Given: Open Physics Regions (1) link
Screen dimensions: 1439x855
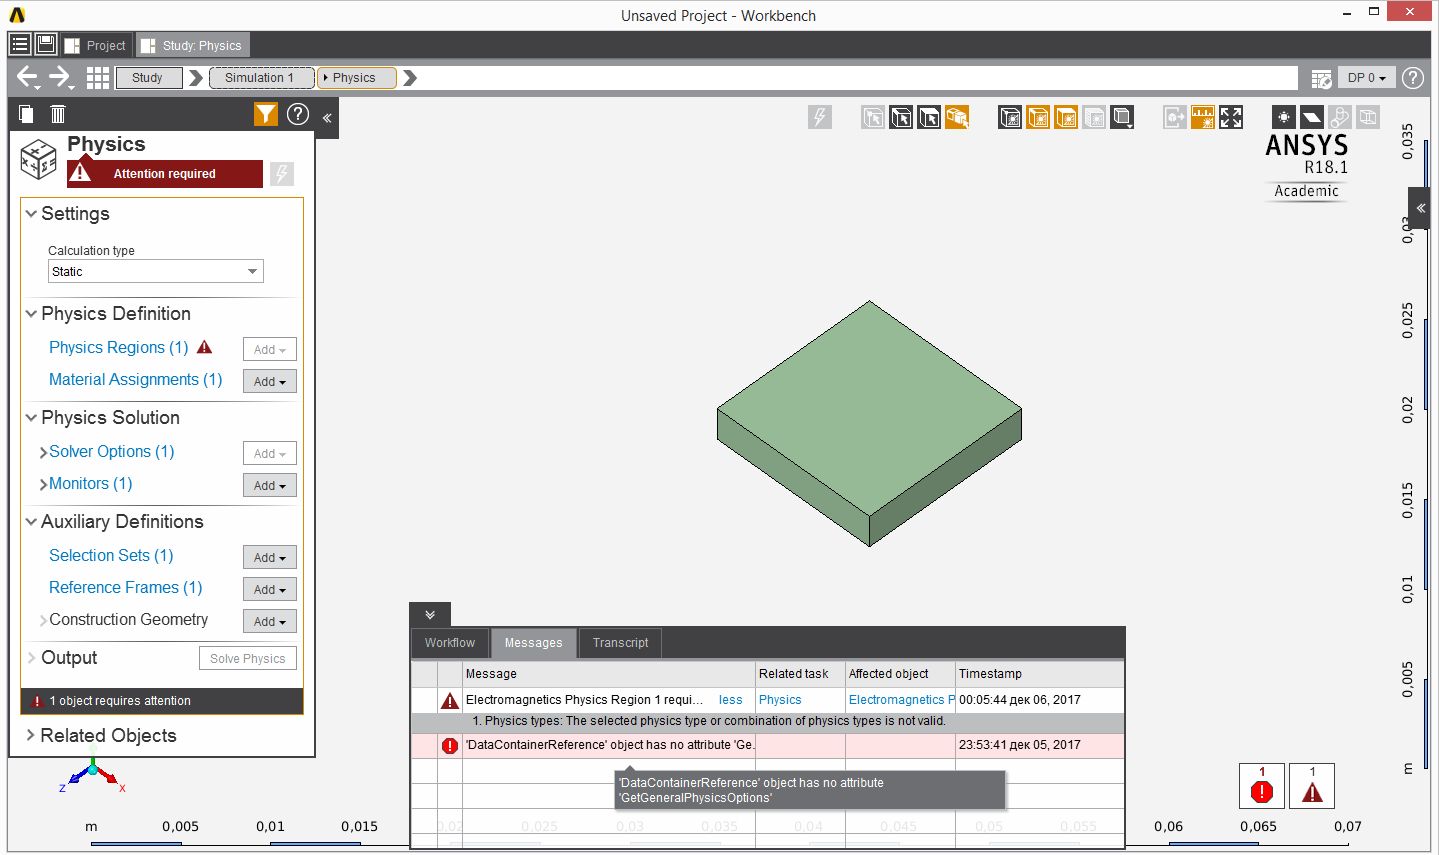Looking at the screenshot, I should point(119,347).
